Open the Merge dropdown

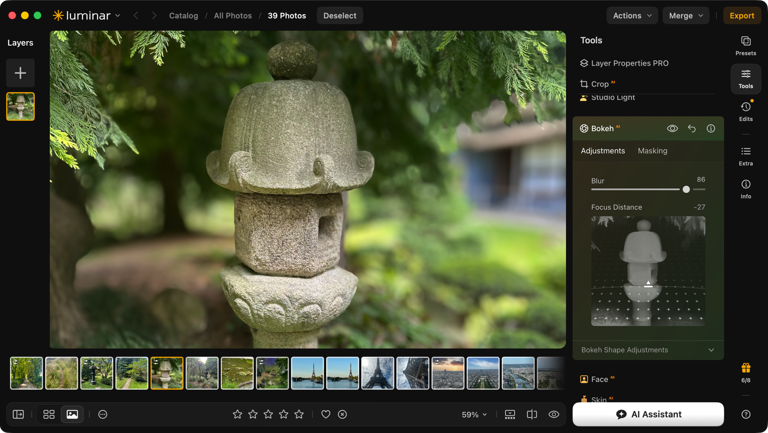point(686,16)
